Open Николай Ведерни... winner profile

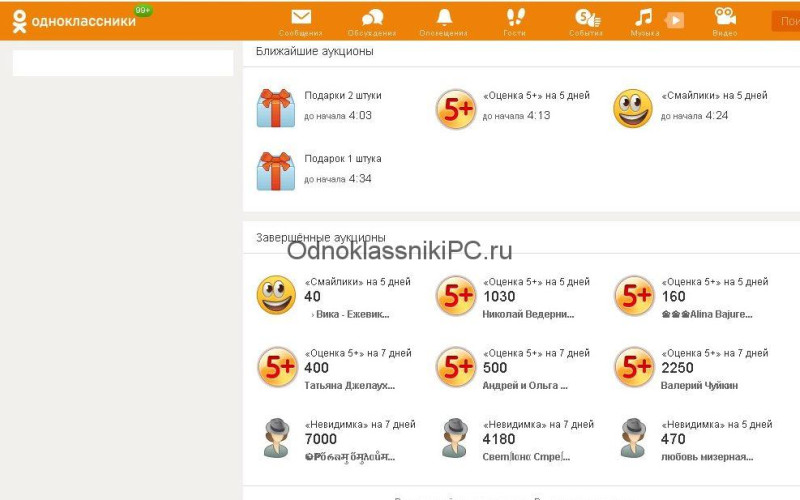(528, 315)
